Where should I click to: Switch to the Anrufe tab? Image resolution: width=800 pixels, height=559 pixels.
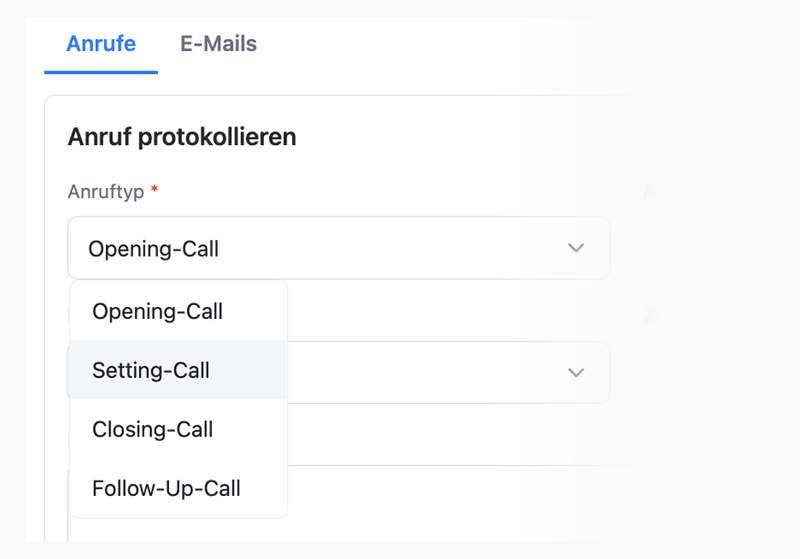100,44
